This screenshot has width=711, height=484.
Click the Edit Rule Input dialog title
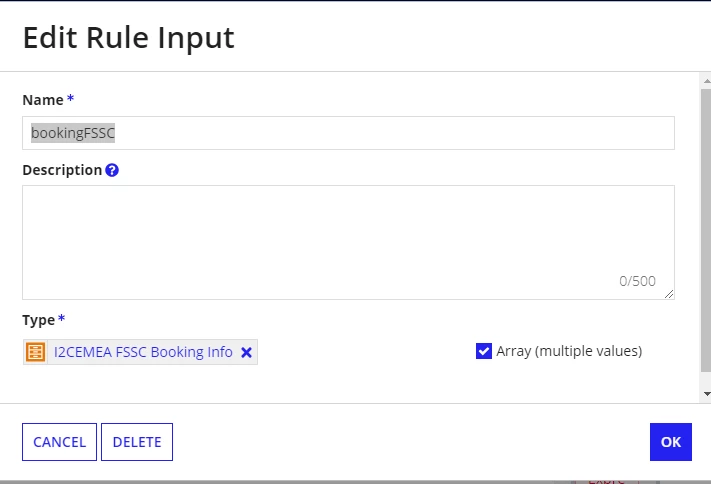[x=129, y=37]
